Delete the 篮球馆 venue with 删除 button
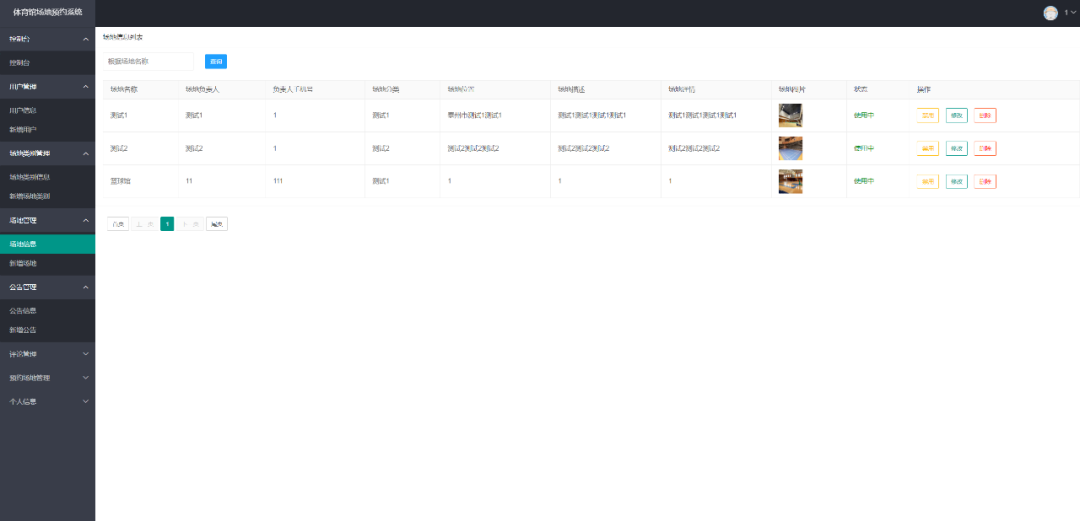This screenshot has height=521, width=1080. click(x=985, y=181)
